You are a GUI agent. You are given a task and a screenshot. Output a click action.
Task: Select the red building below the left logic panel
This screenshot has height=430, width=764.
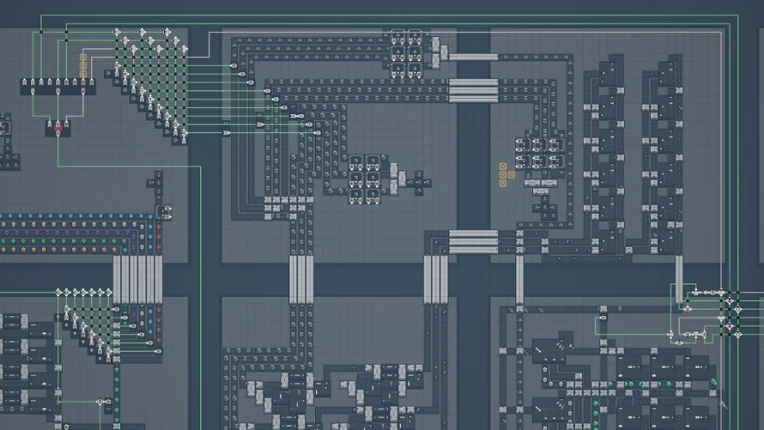58,128
